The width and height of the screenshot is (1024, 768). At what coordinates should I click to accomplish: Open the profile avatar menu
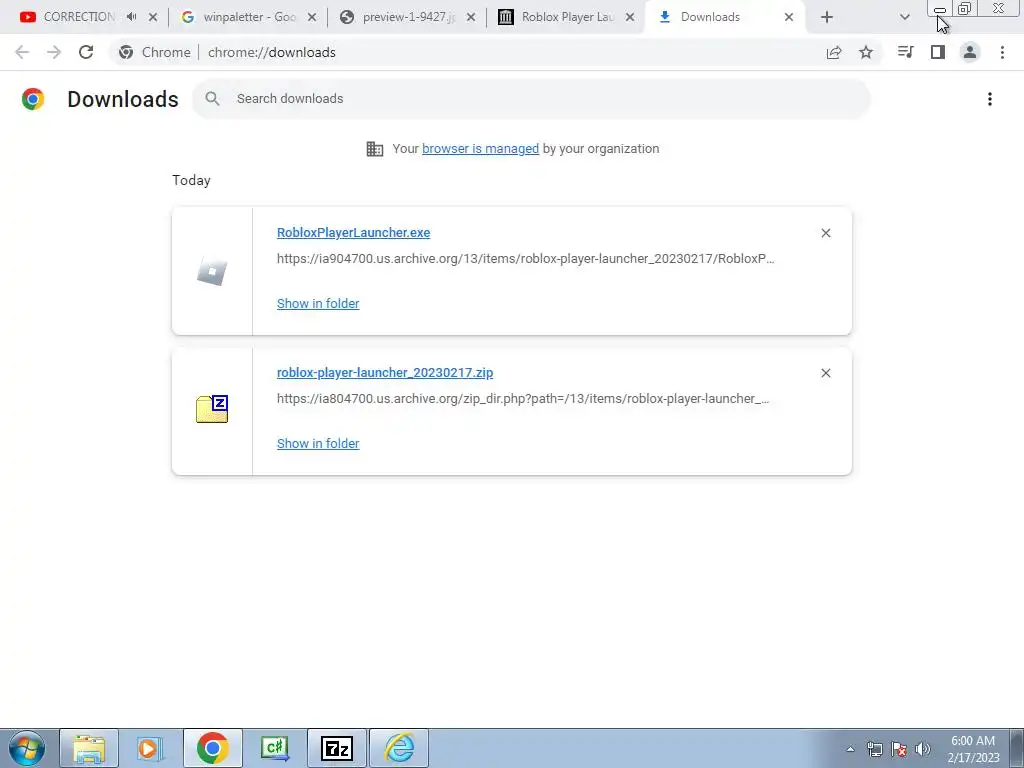click(x=970, y=52)
